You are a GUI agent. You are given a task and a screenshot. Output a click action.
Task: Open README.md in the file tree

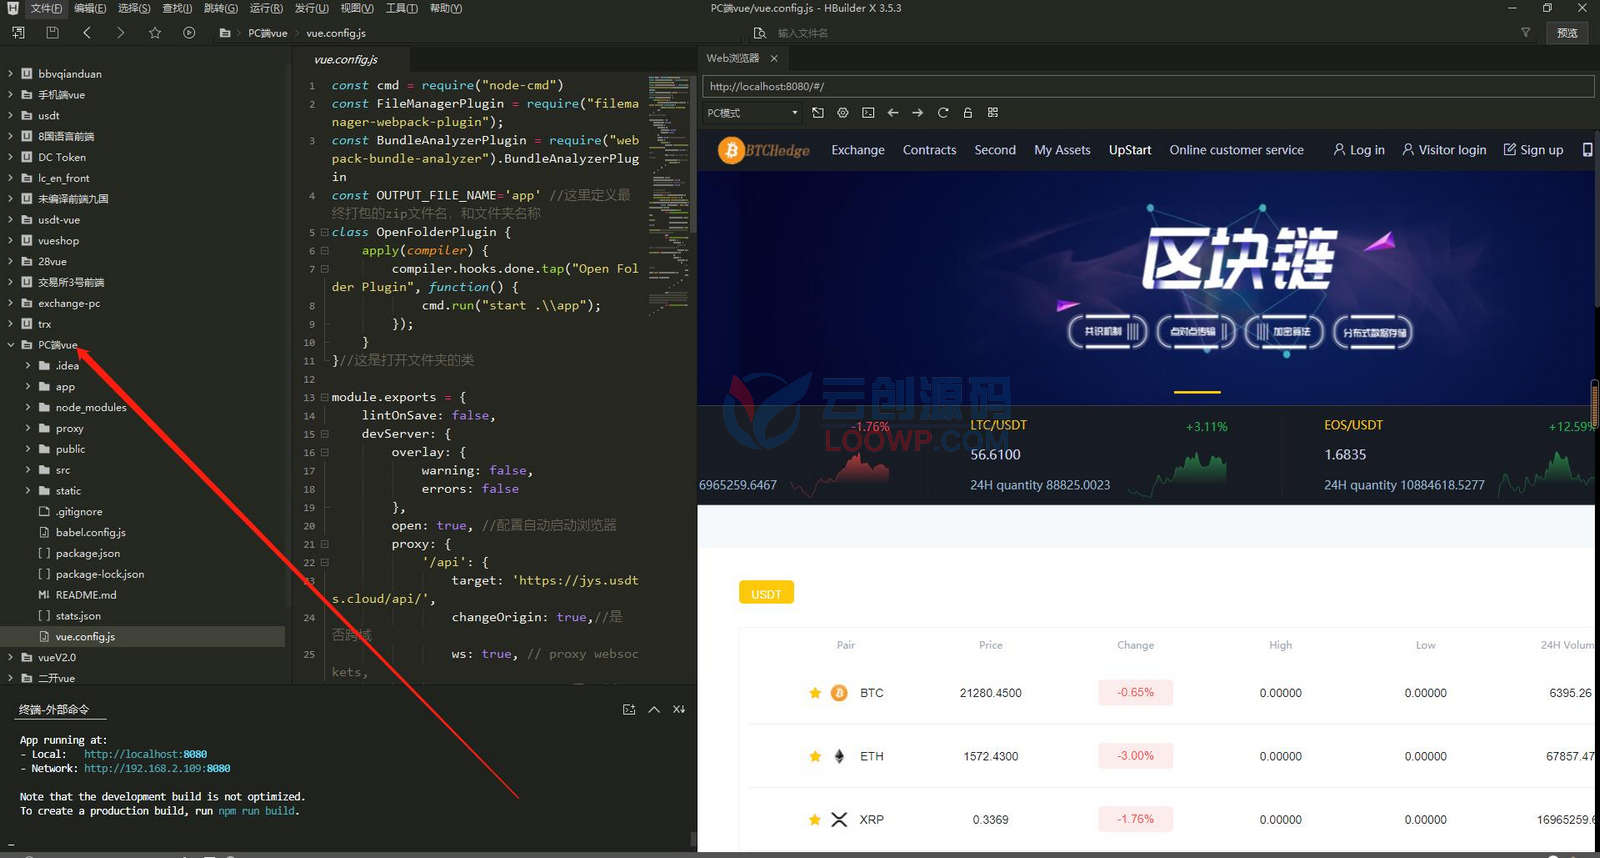coord(86,595)
